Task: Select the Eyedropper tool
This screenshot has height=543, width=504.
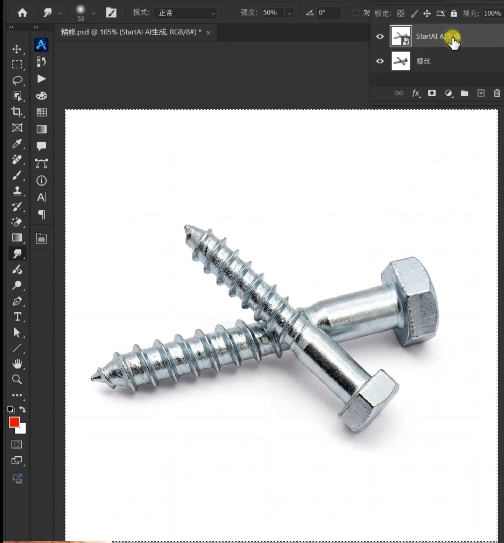Action: click(x=17, y=143)
